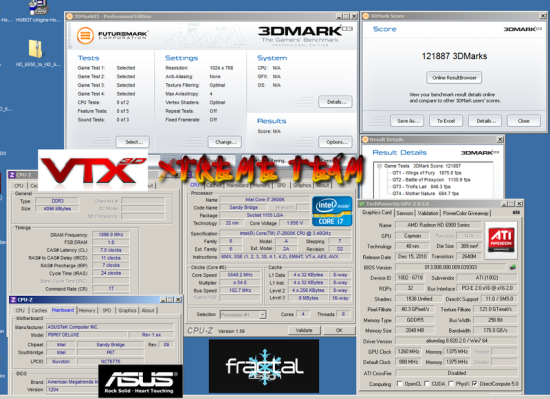This screenshot has width=550, height=399.
Task: Click the GPU Clock 1260 MHz field
Action: (x=408, y=351)
